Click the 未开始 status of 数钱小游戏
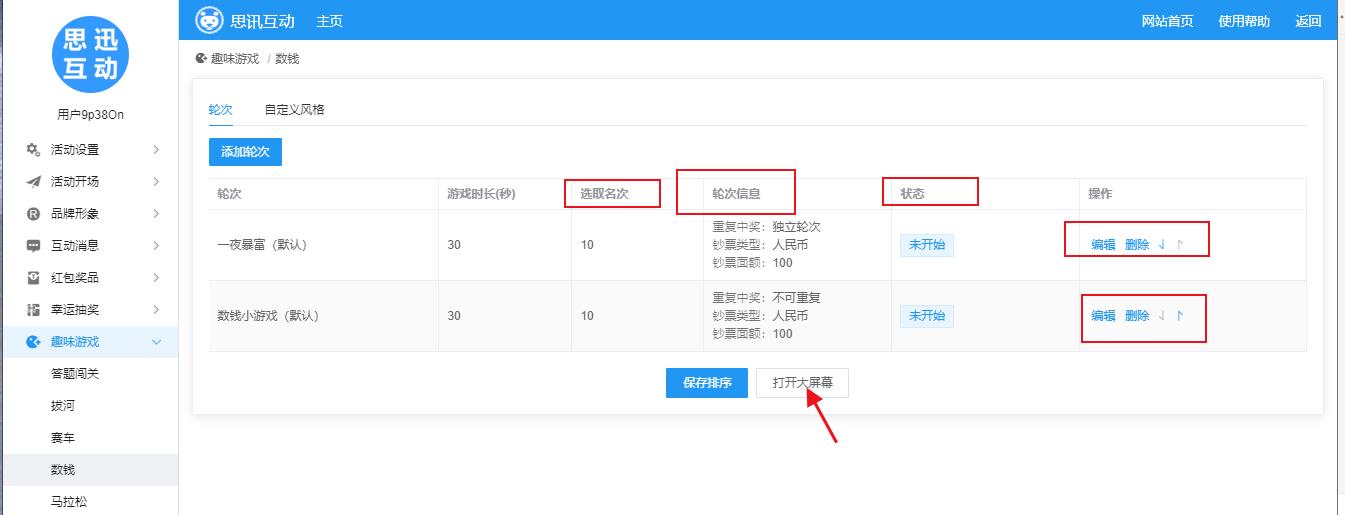 click(927, 316)
